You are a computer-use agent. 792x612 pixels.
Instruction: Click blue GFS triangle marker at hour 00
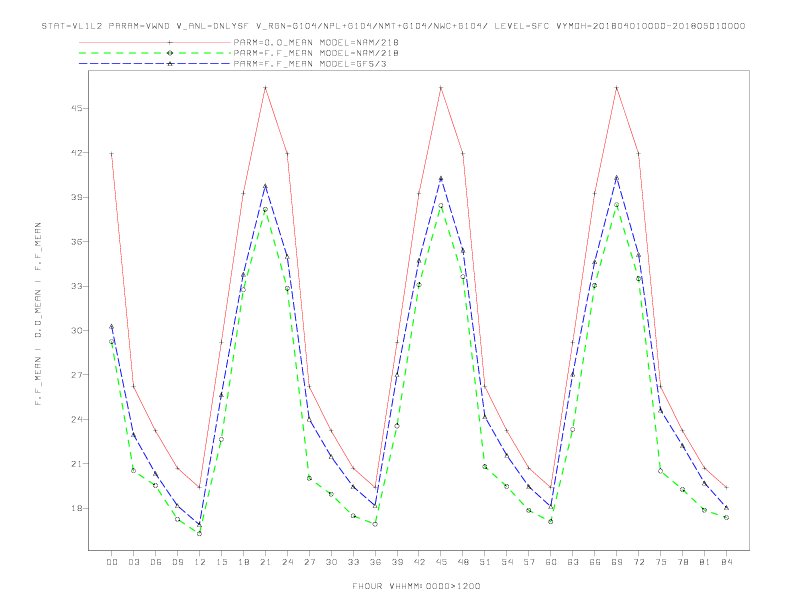[x=112, y=326]
